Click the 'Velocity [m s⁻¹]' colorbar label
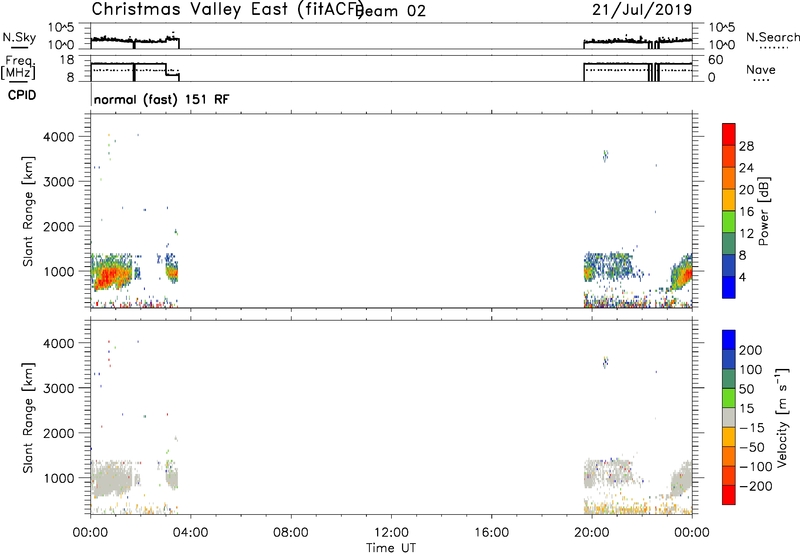800x554 pixels. tap(782, 417)
